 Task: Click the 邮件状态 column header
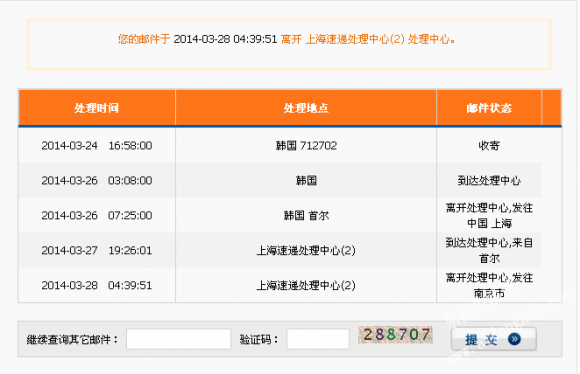click(489, 108)
